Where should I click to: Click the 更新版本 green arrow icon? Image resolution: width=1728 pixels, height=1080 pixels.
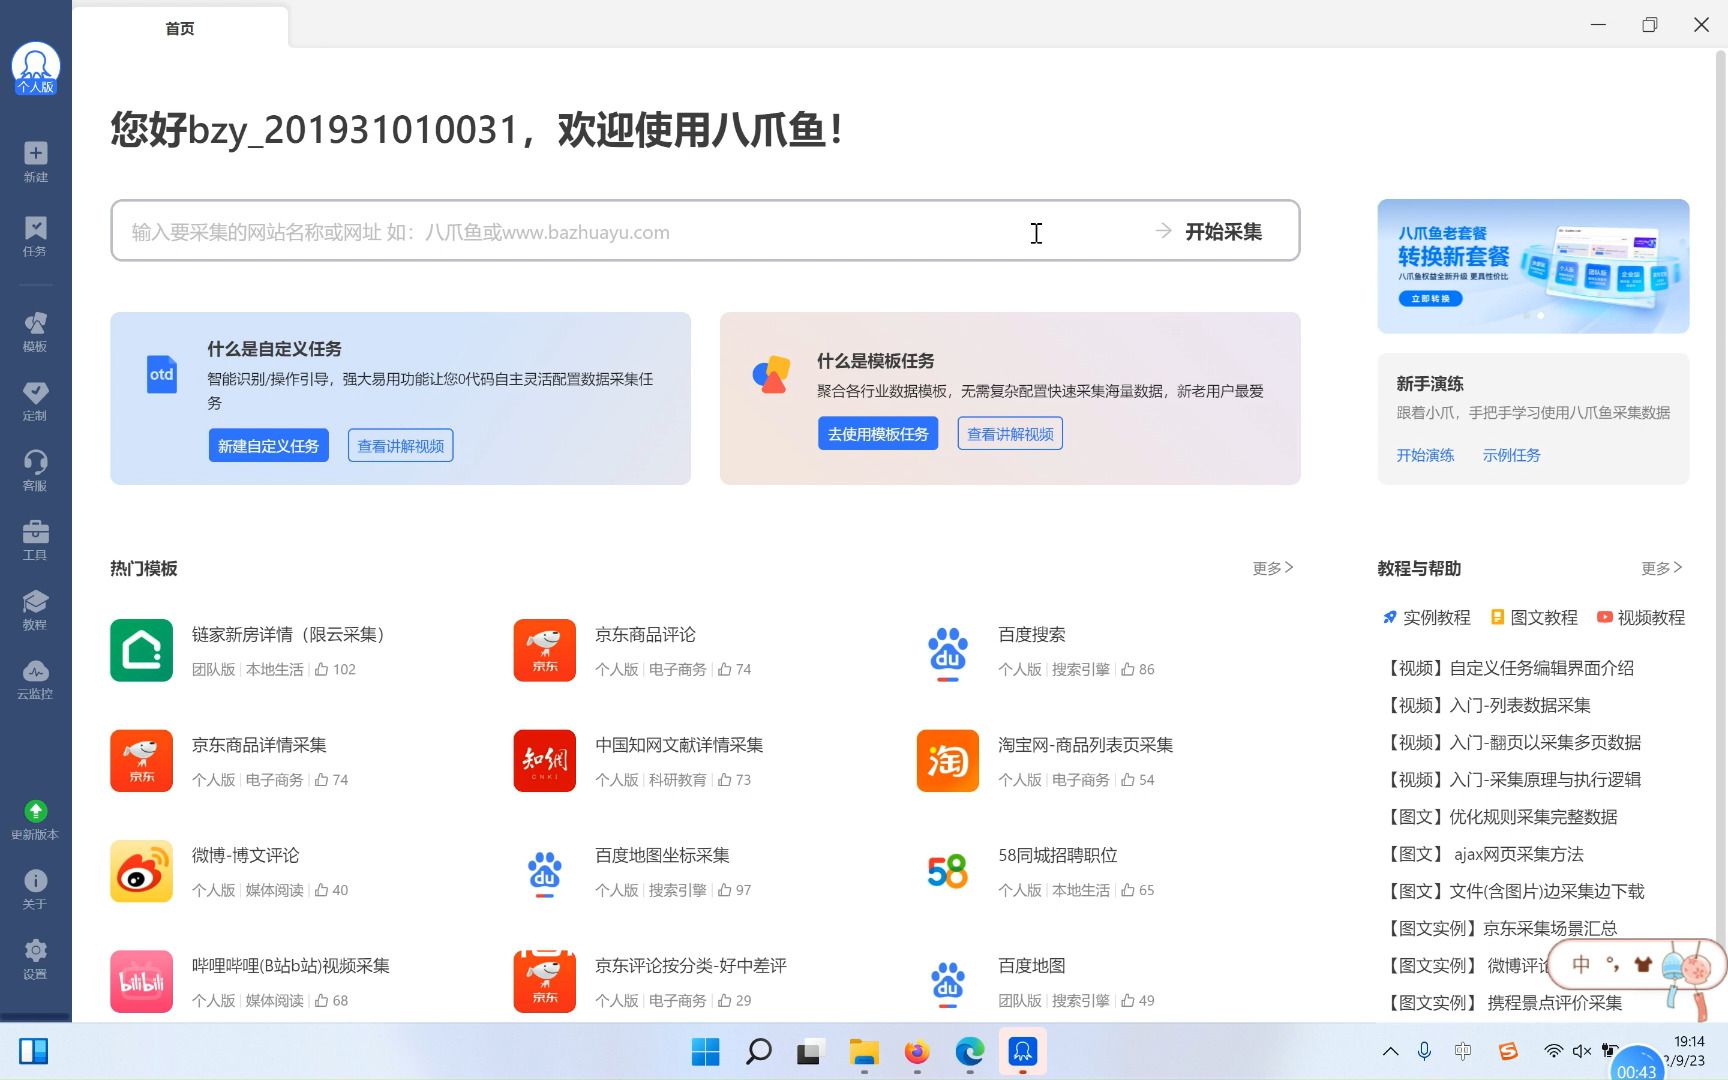point(35,811)
